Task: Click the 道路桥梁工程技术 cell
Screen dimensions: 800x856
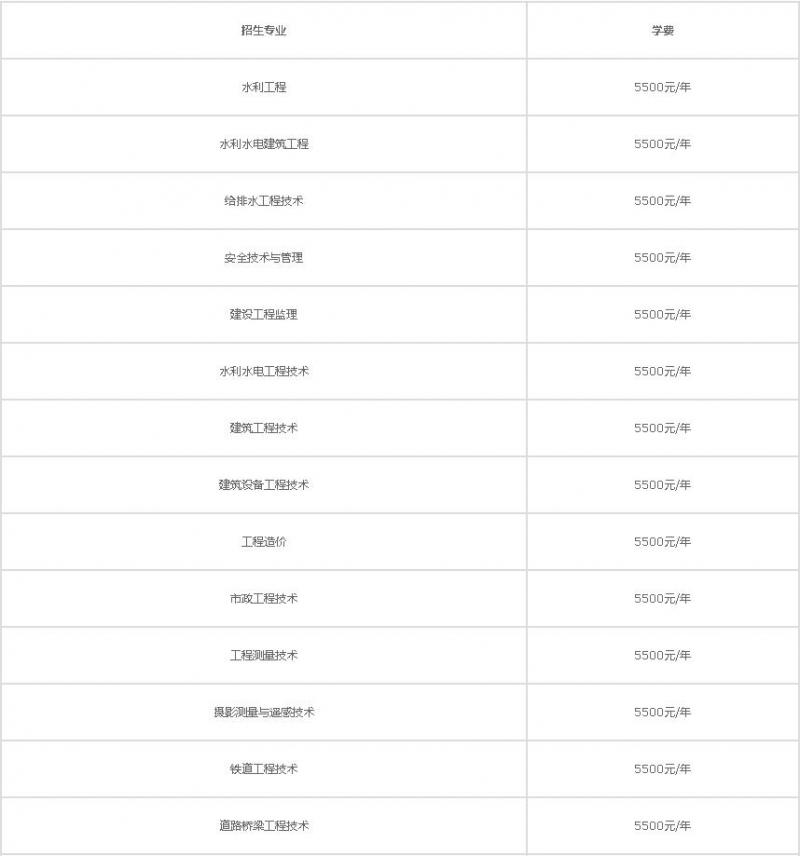Action: click(x=264, y=826)
